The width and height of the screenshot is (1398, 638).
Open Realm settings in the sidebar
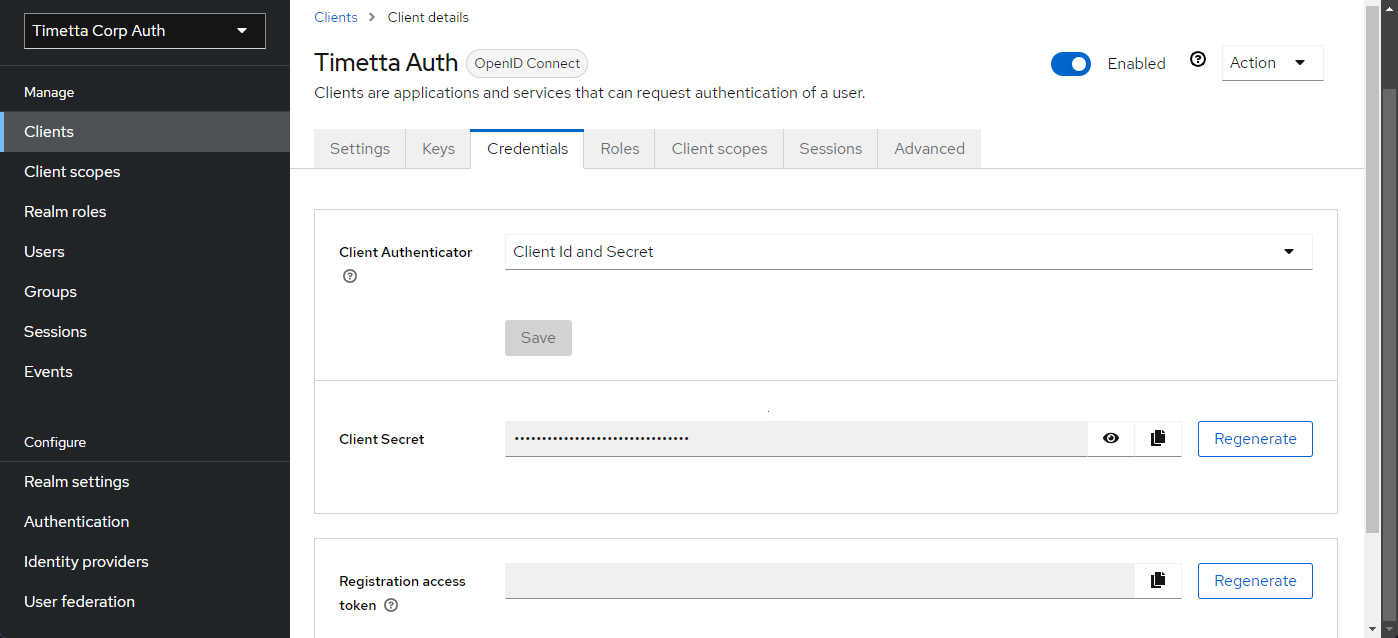coord(145,482)
